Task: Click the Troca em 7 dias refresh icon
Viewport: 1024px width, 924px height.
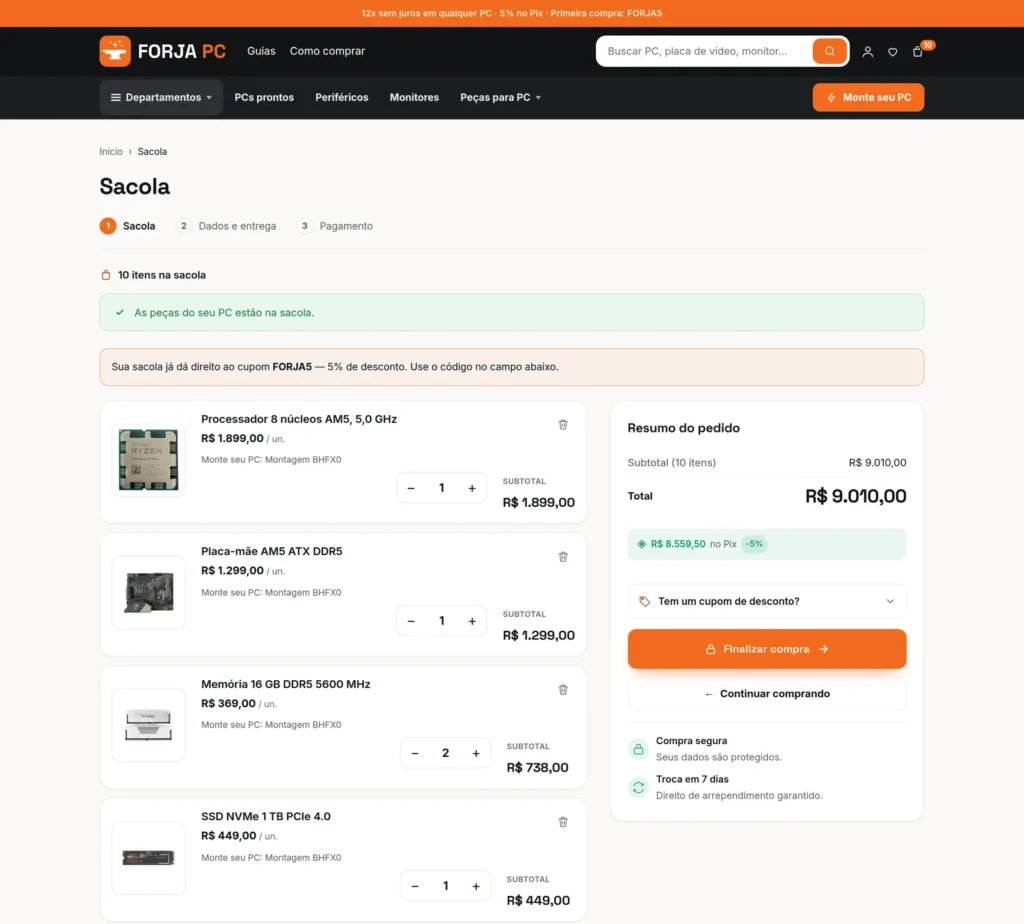Action: click(638, 788)
